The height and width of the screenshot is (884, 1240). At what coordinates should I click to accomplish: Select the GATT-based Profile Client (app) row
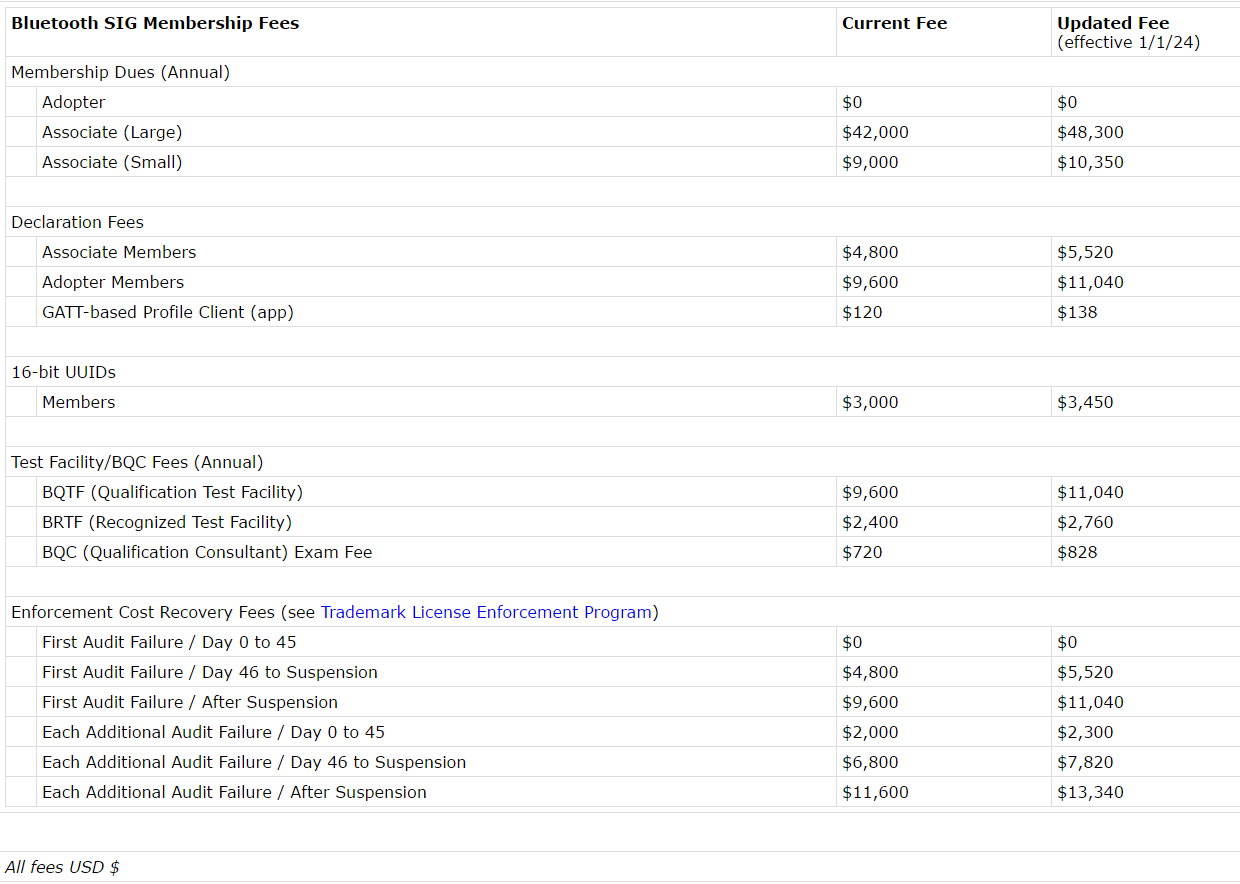click(168, 312)
